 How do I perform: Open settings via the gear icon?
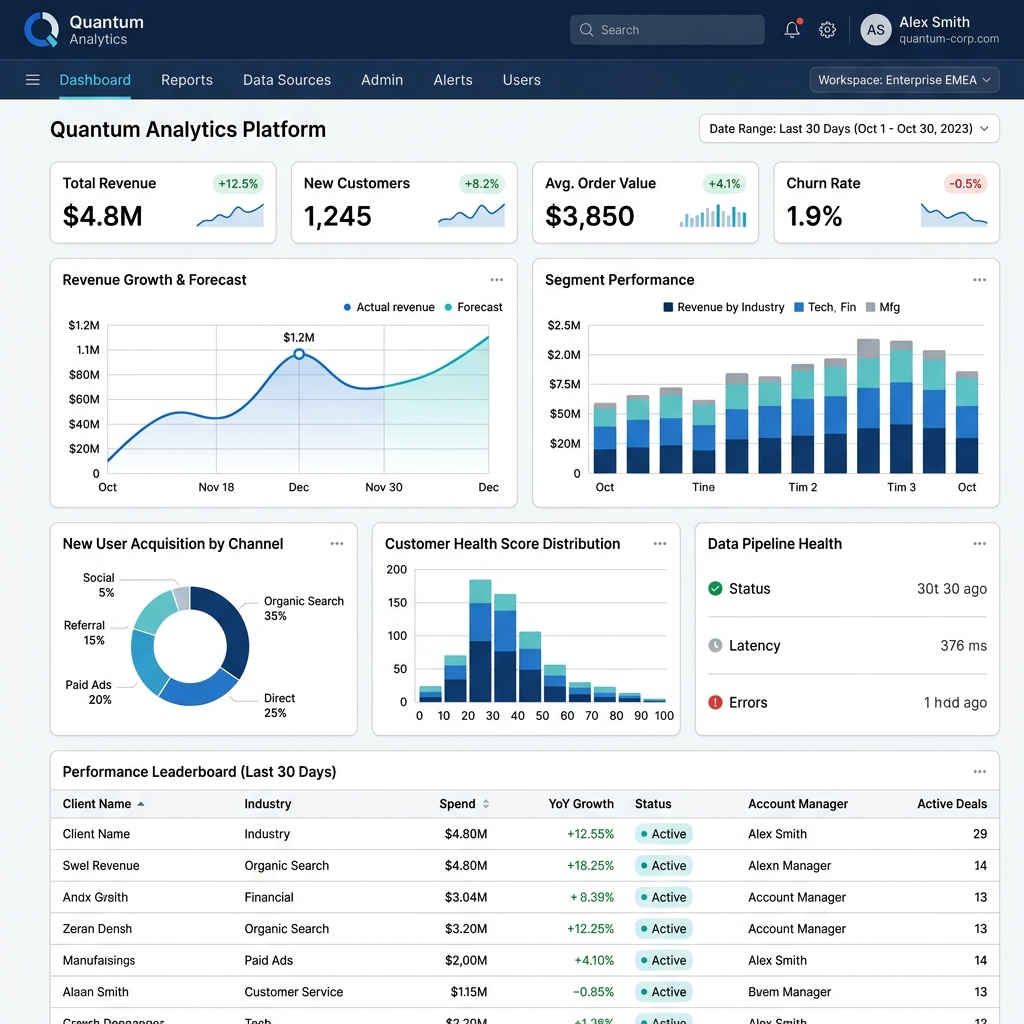click(827, 30)
